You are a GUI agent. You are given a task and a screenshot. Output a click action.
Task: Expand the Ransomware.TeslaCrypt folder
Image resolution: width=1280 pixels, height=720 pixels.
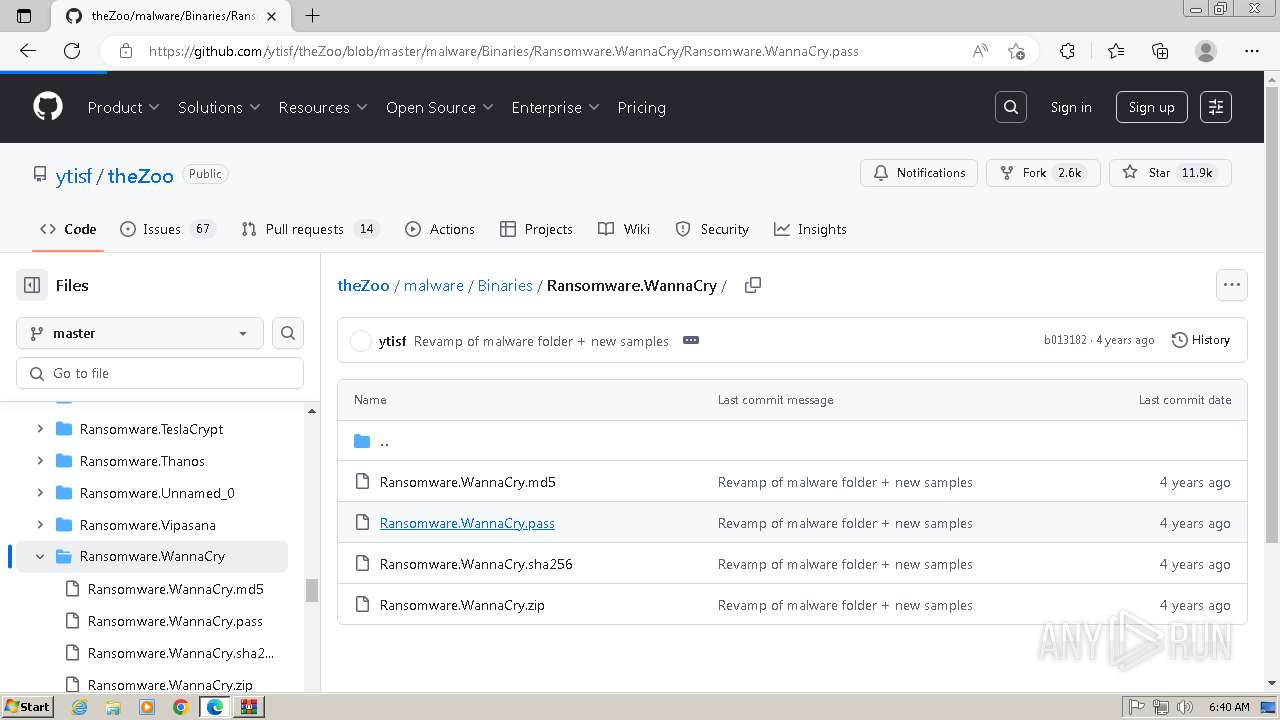[x=40, y=429]
